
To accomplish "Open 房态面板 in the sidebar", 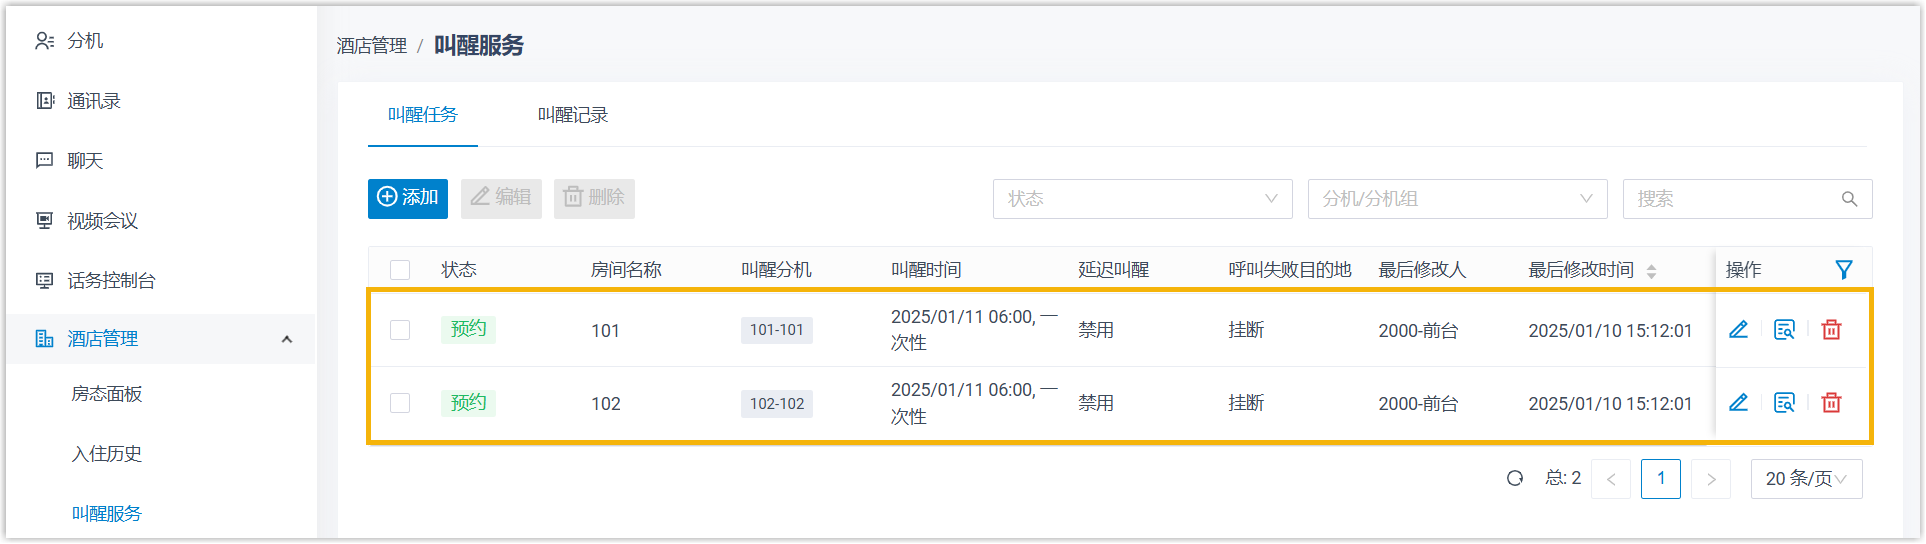I will point(107,394).
